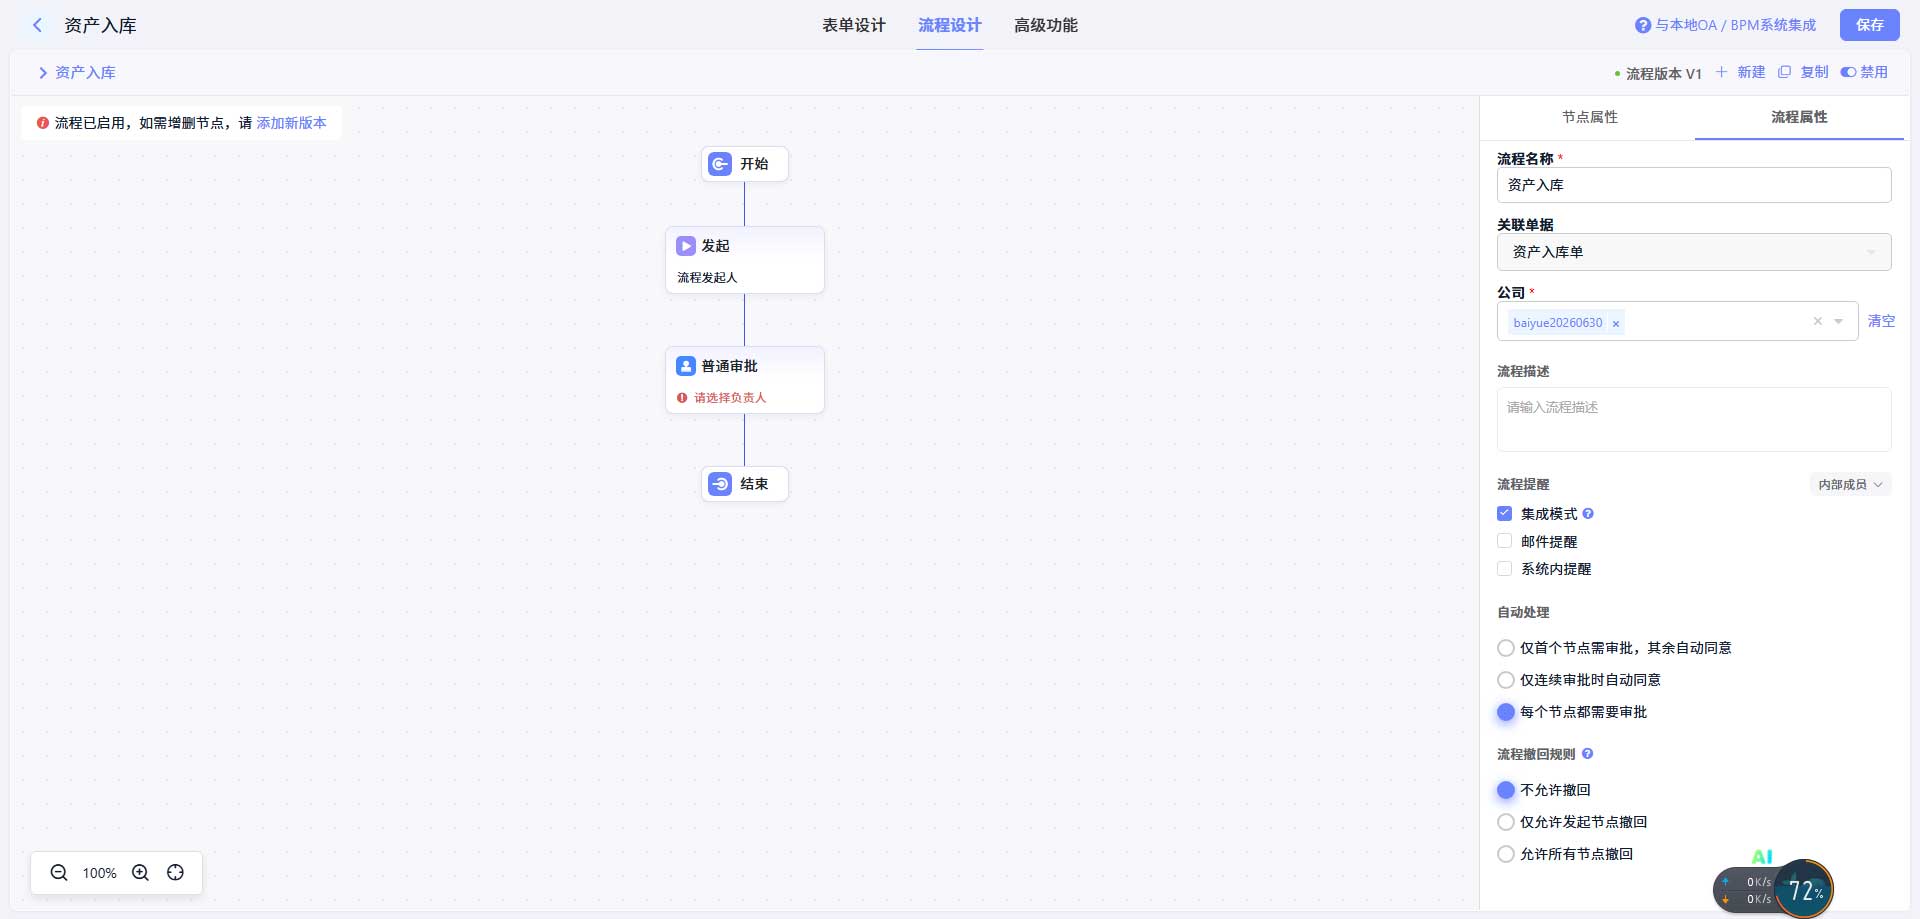The width and height of the screenshot is (1920, 919).
Task: Switch to the 表单设计 tab
Action: (x=854, y=25)
